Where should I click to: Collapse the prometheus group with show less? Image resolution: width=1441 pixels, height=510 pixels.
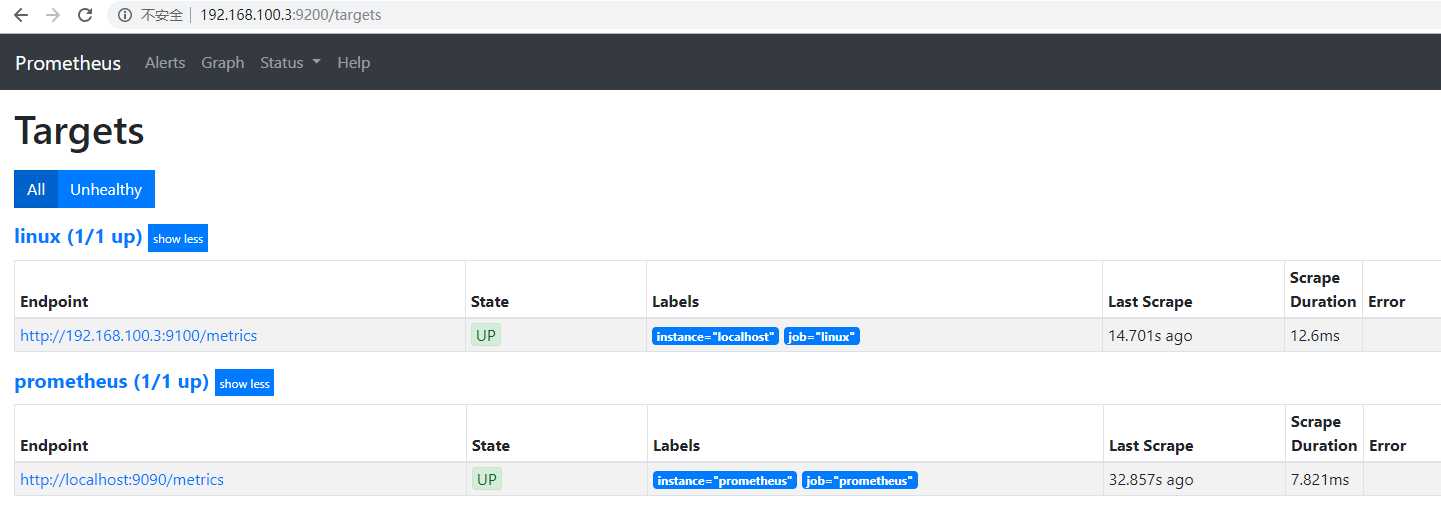pyautogui.click(x=244, y=383)
